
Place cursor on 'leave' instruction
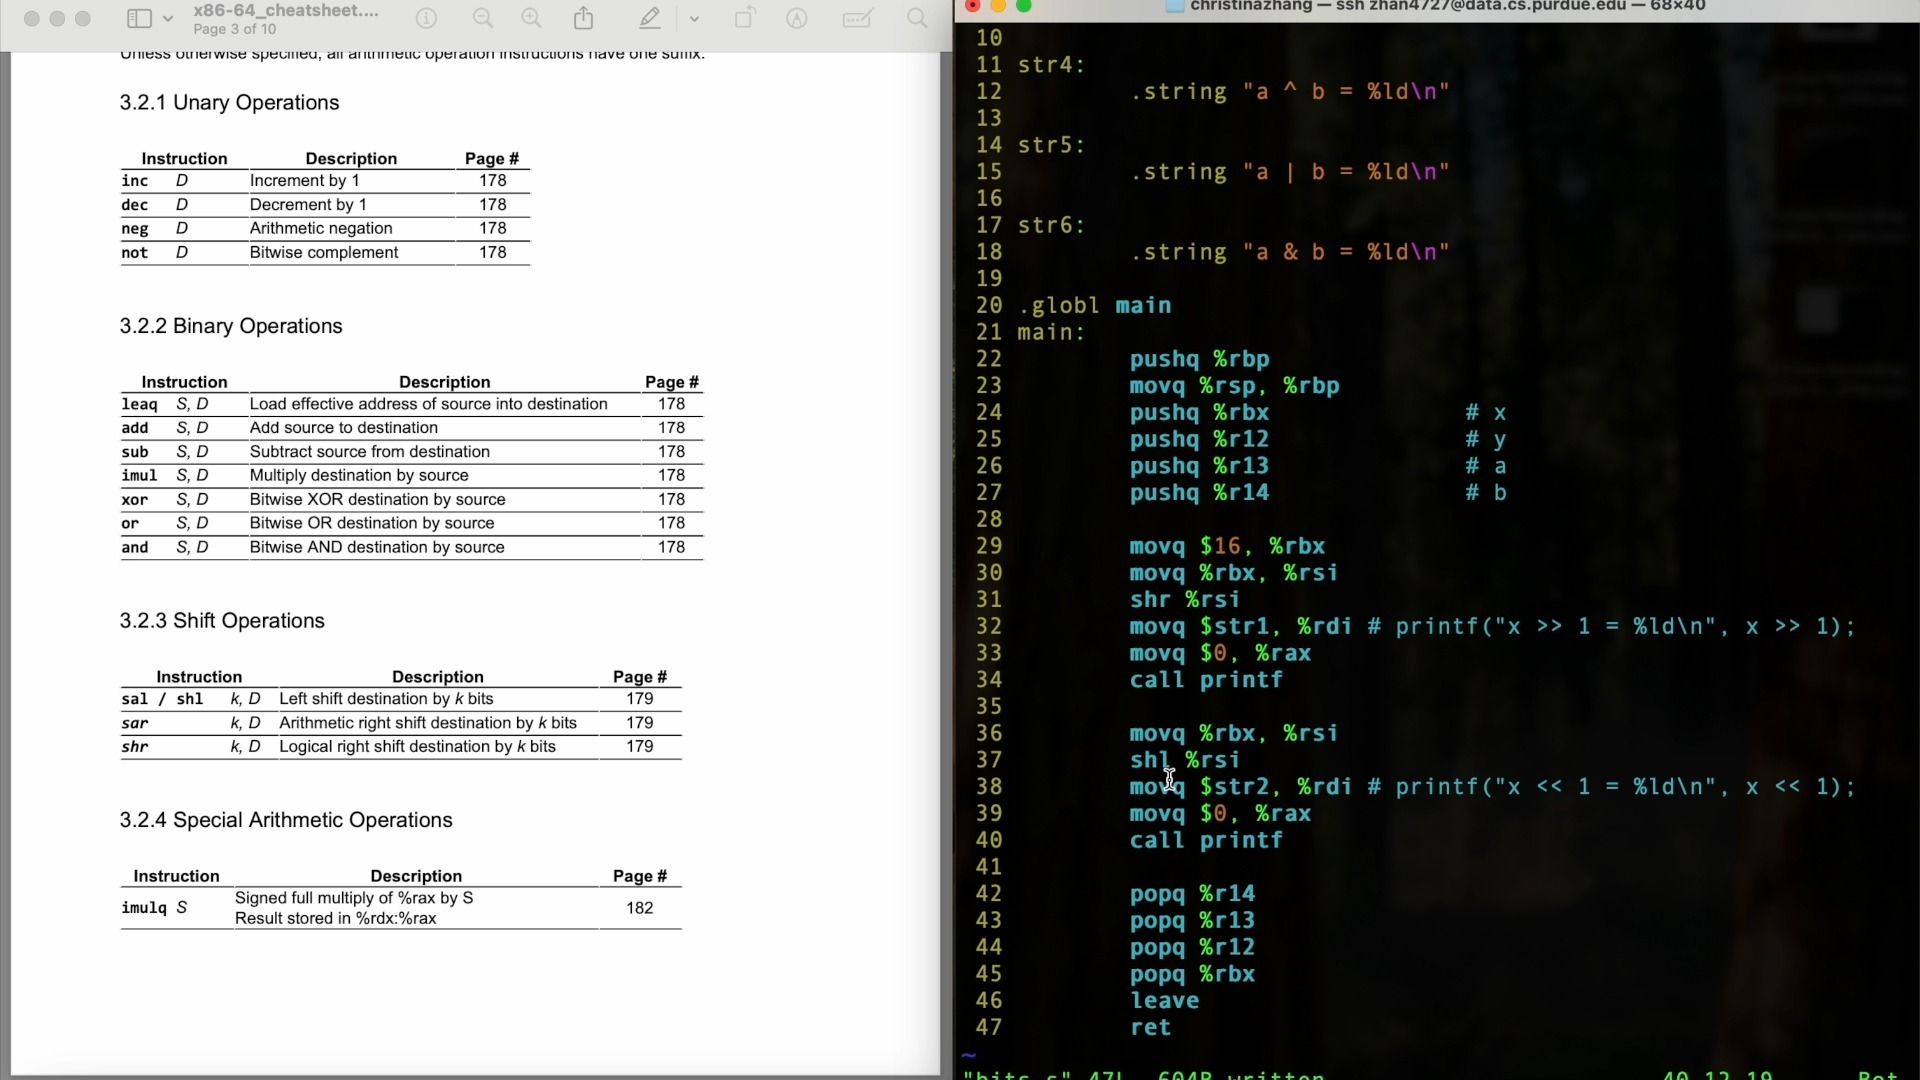[x=1164, y=1001]
